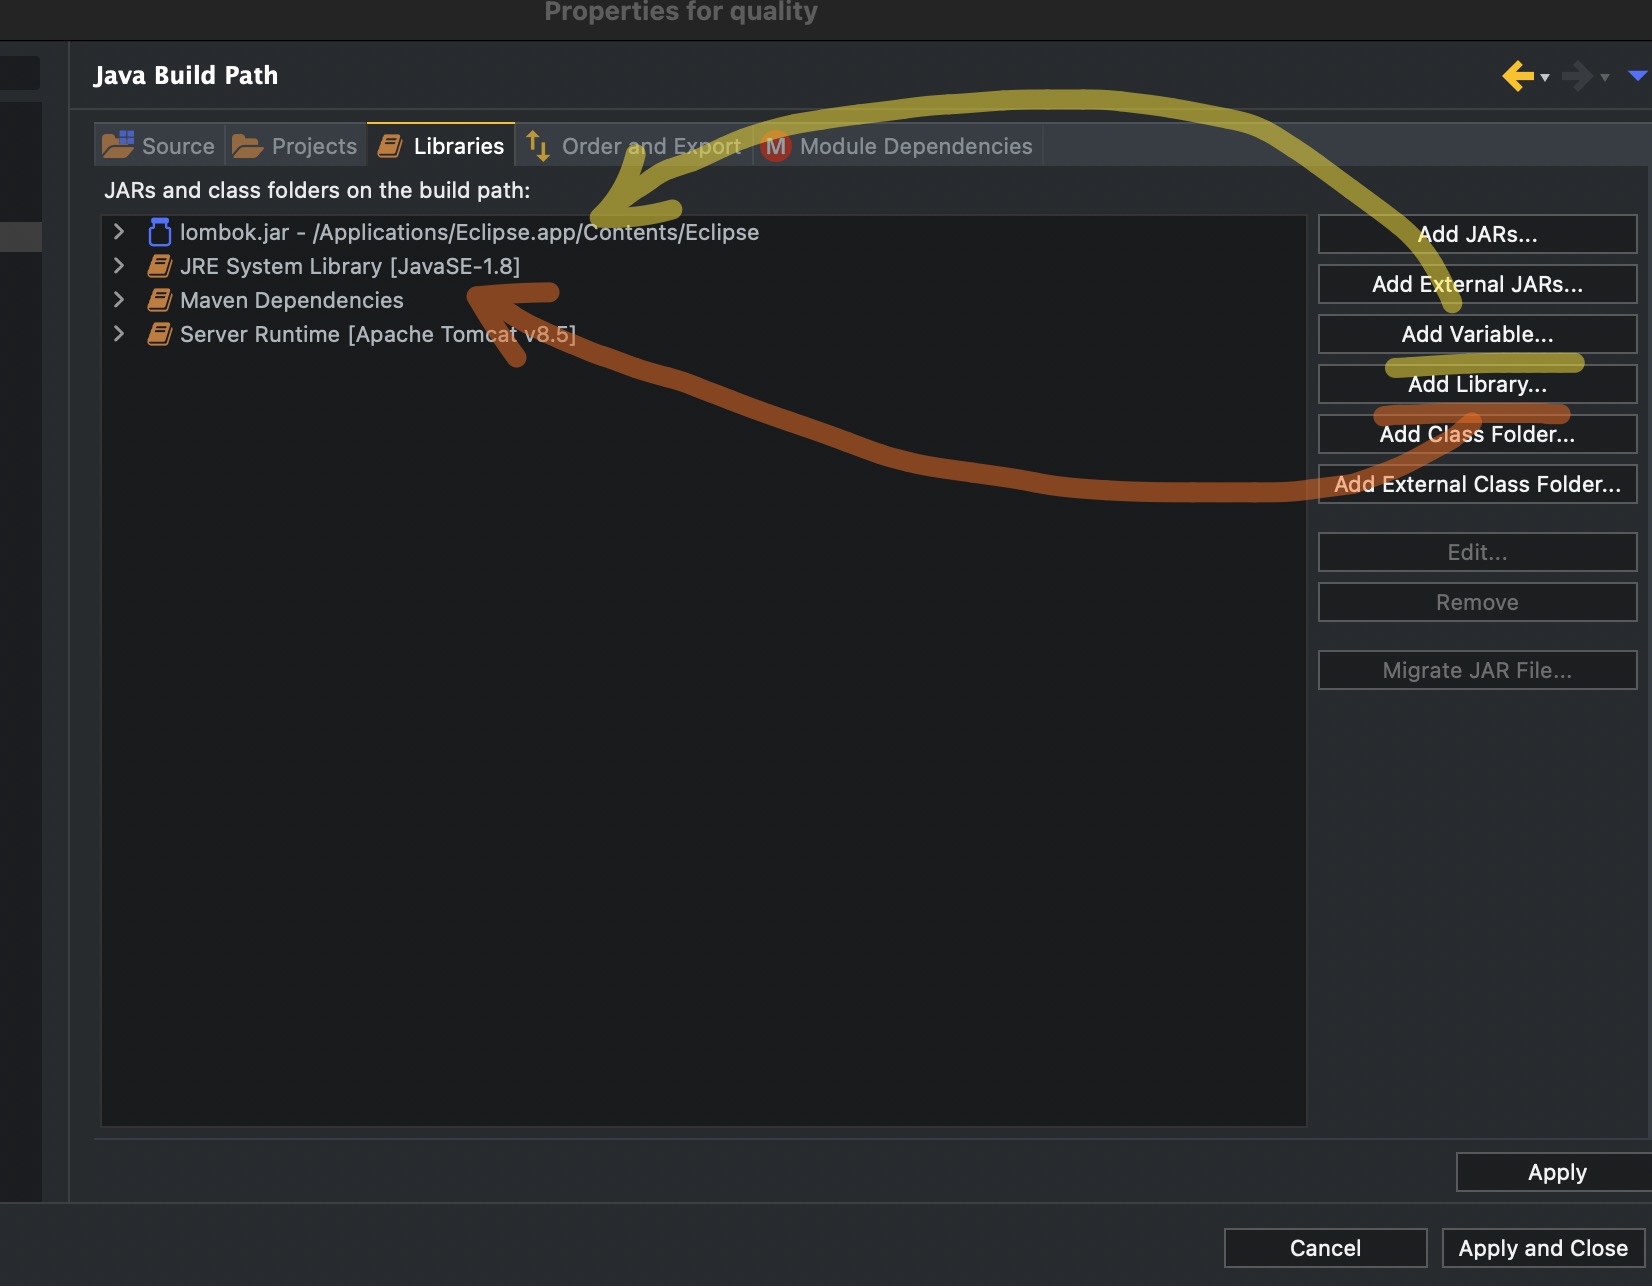Click the Maven Dependencies library icon
Viewport: 1652px width, 1286px height.
click(x=159, y=300)
